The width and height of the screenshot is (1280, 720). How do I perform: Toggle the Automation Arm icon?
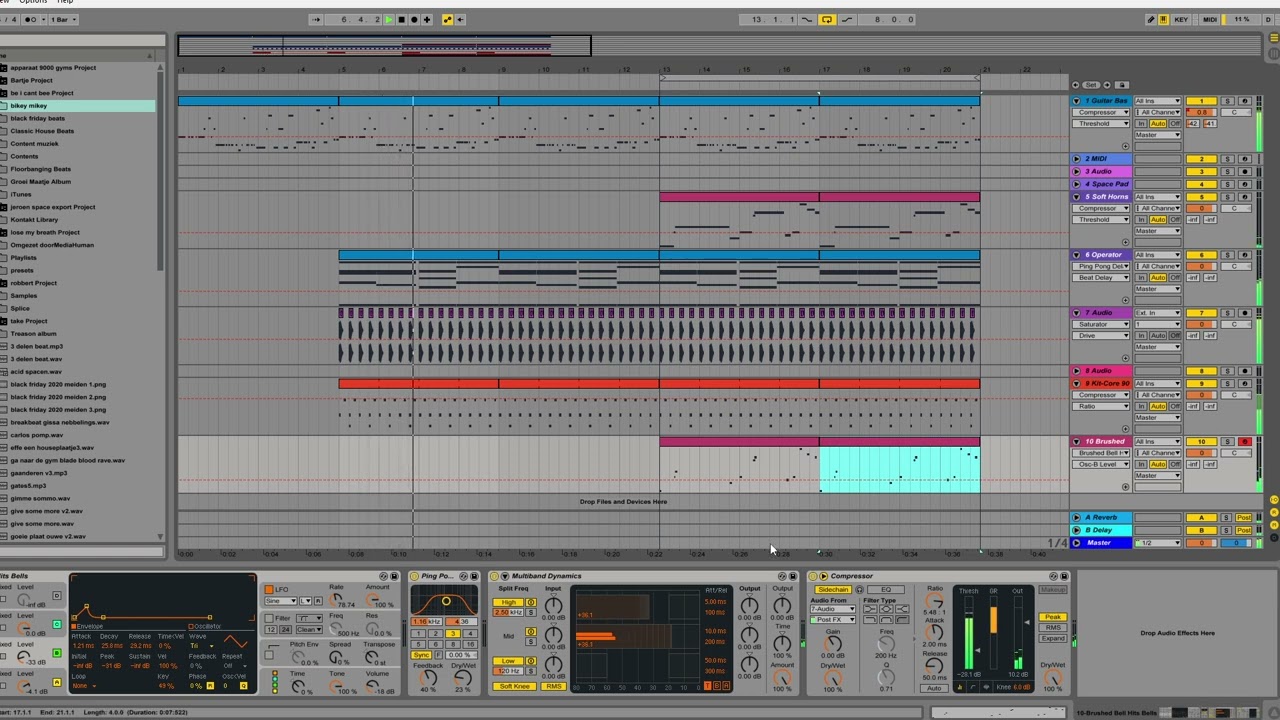pyautogui.click(x=447, y=19)
